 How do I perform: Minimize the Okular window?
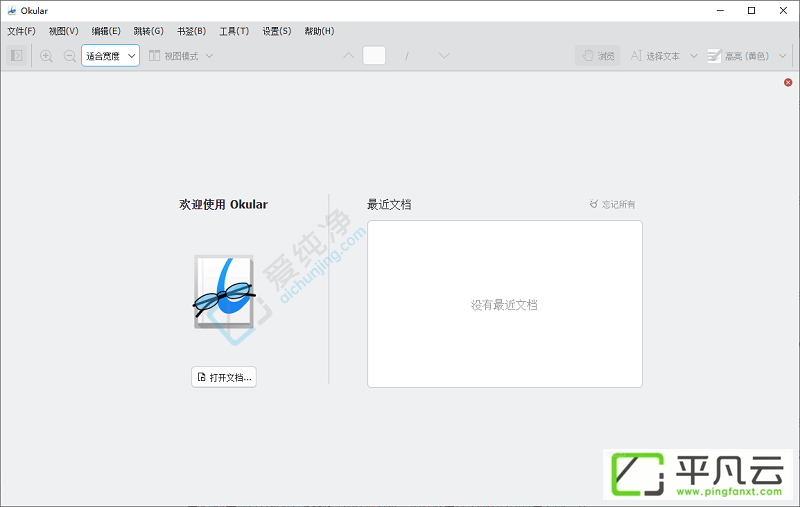720,10
